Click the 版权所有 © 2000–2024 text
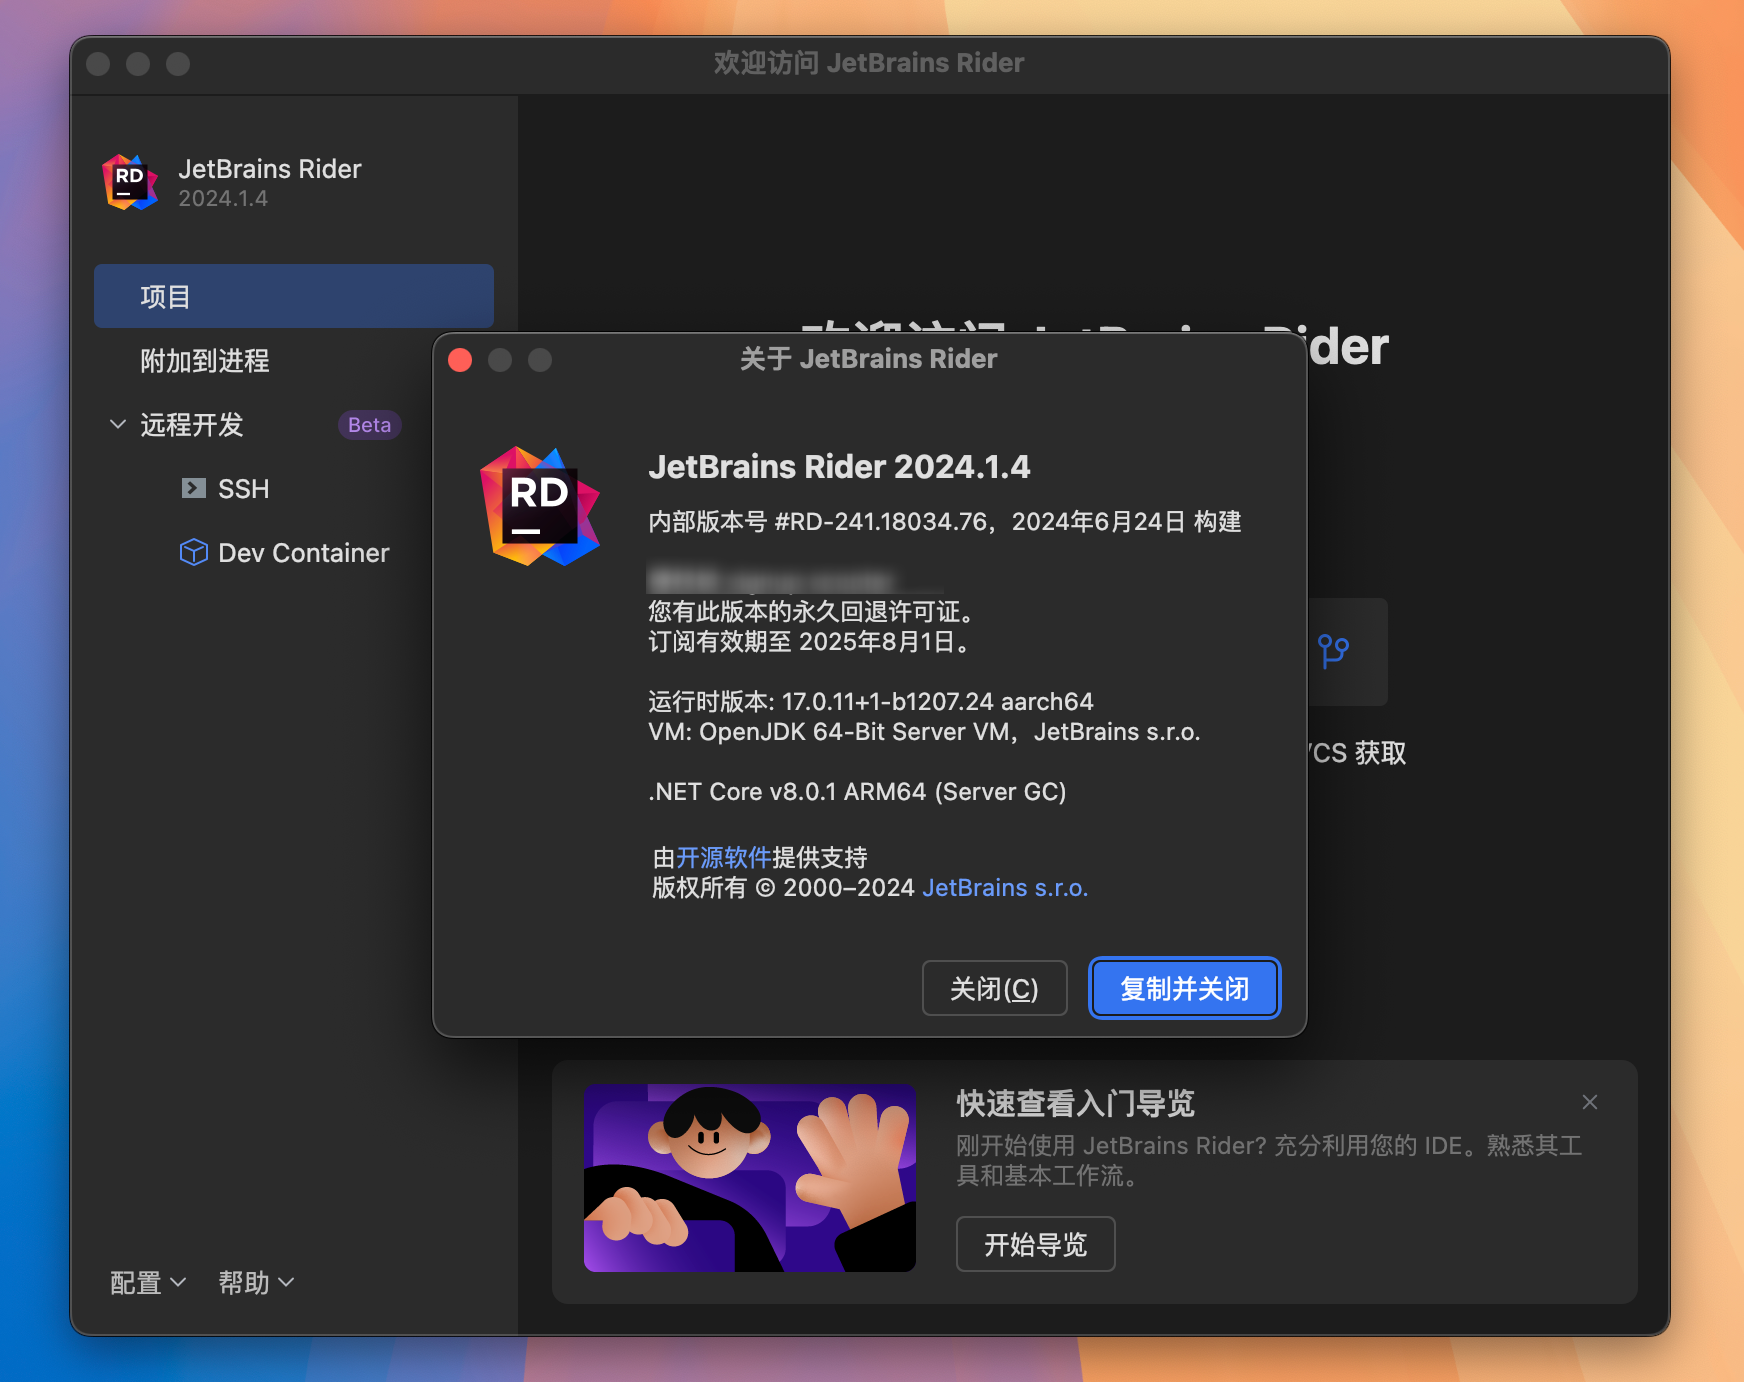The width and height of the screenshot is (1744, 1382). coord(783,888)
